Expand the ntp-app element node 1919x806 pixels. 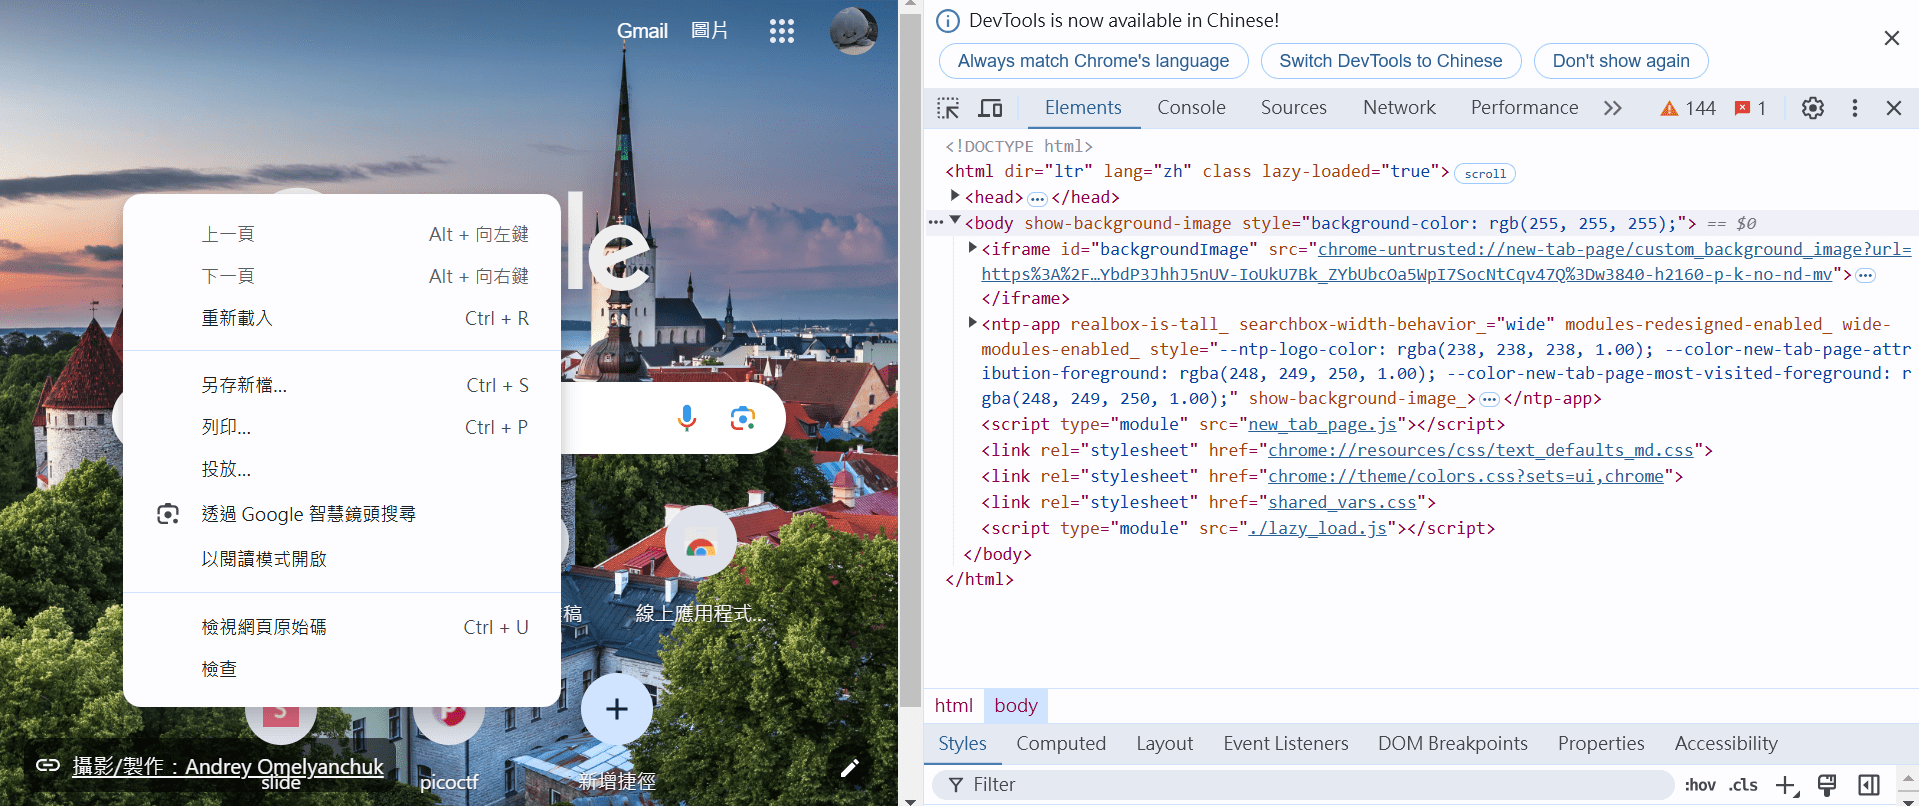[x=972, y=322]
